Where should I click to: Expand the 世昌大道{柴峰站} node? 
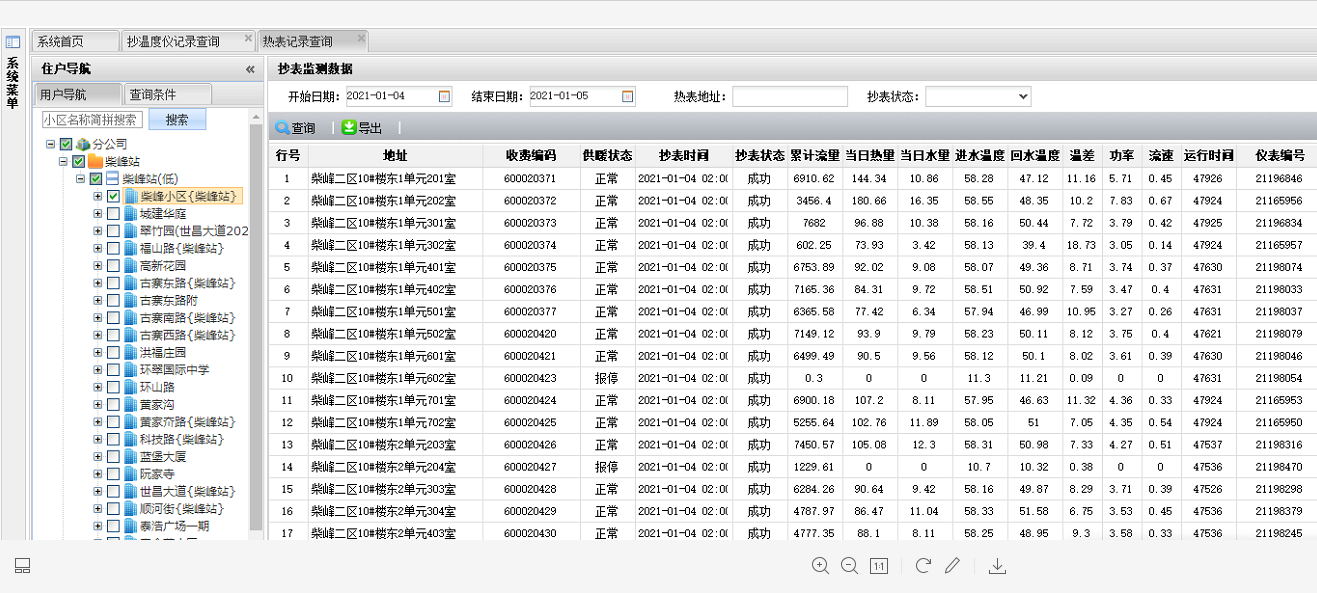[x=98, y=491]
